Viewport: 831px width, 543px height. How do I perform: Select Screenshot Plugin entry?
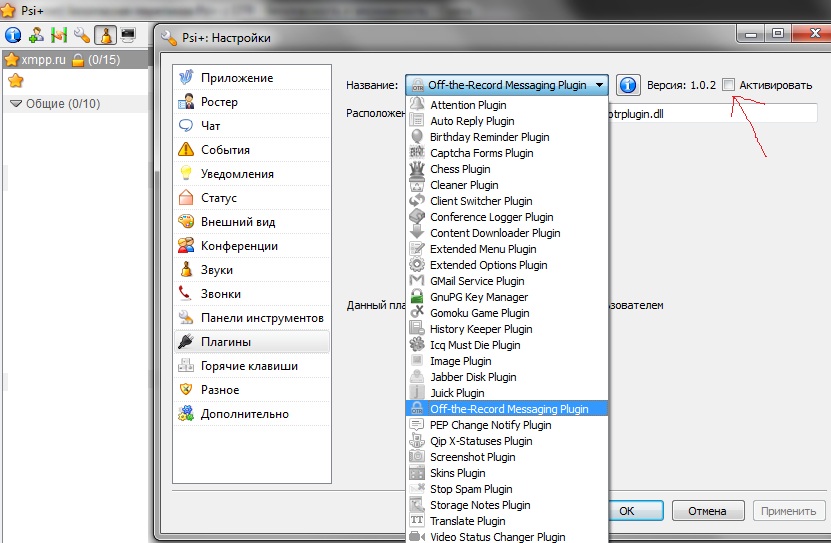point(507,457)
